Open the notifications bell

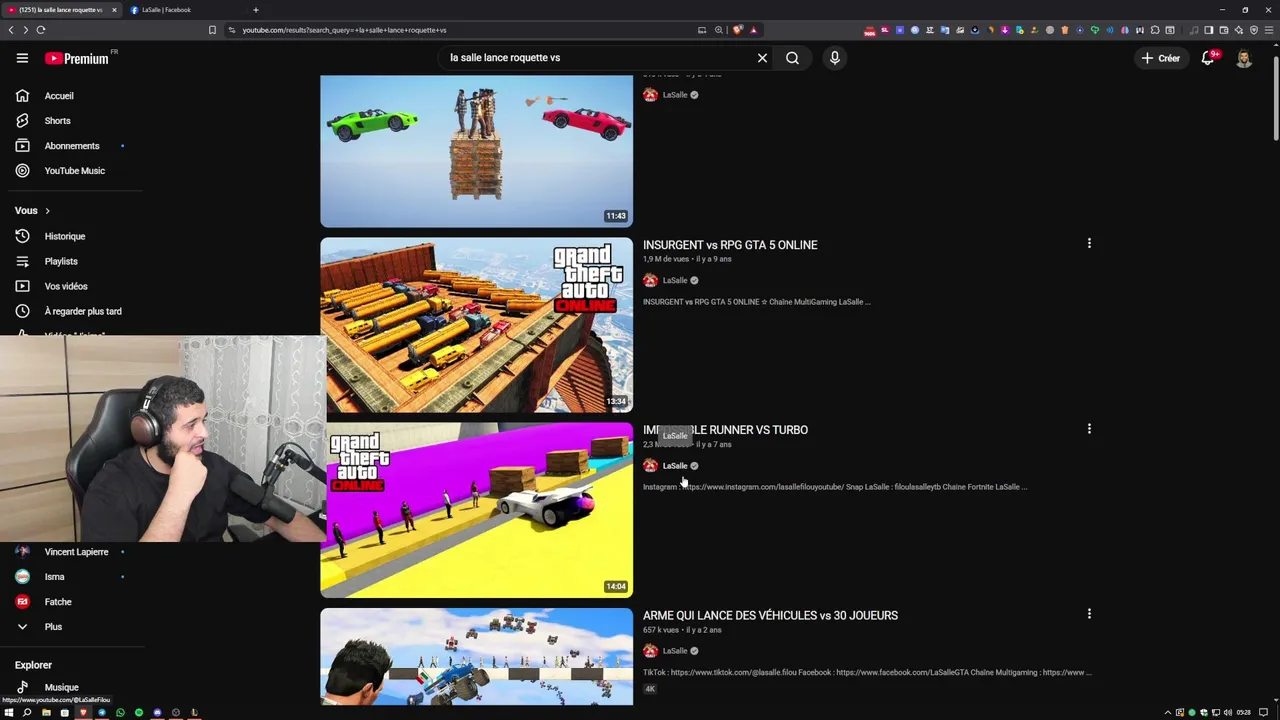1208,58
